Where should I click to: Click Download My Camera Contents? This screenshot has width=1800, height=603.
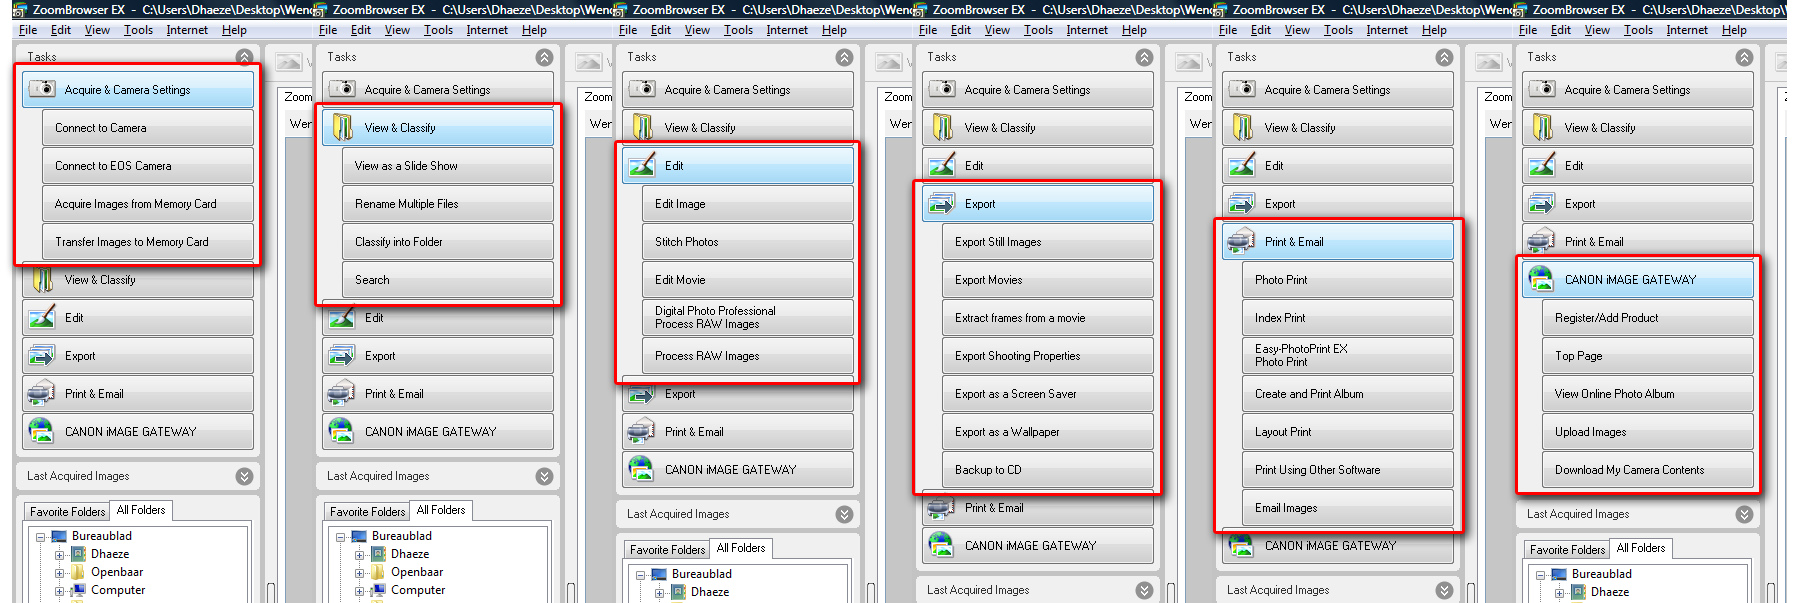tap(1648, 470)
